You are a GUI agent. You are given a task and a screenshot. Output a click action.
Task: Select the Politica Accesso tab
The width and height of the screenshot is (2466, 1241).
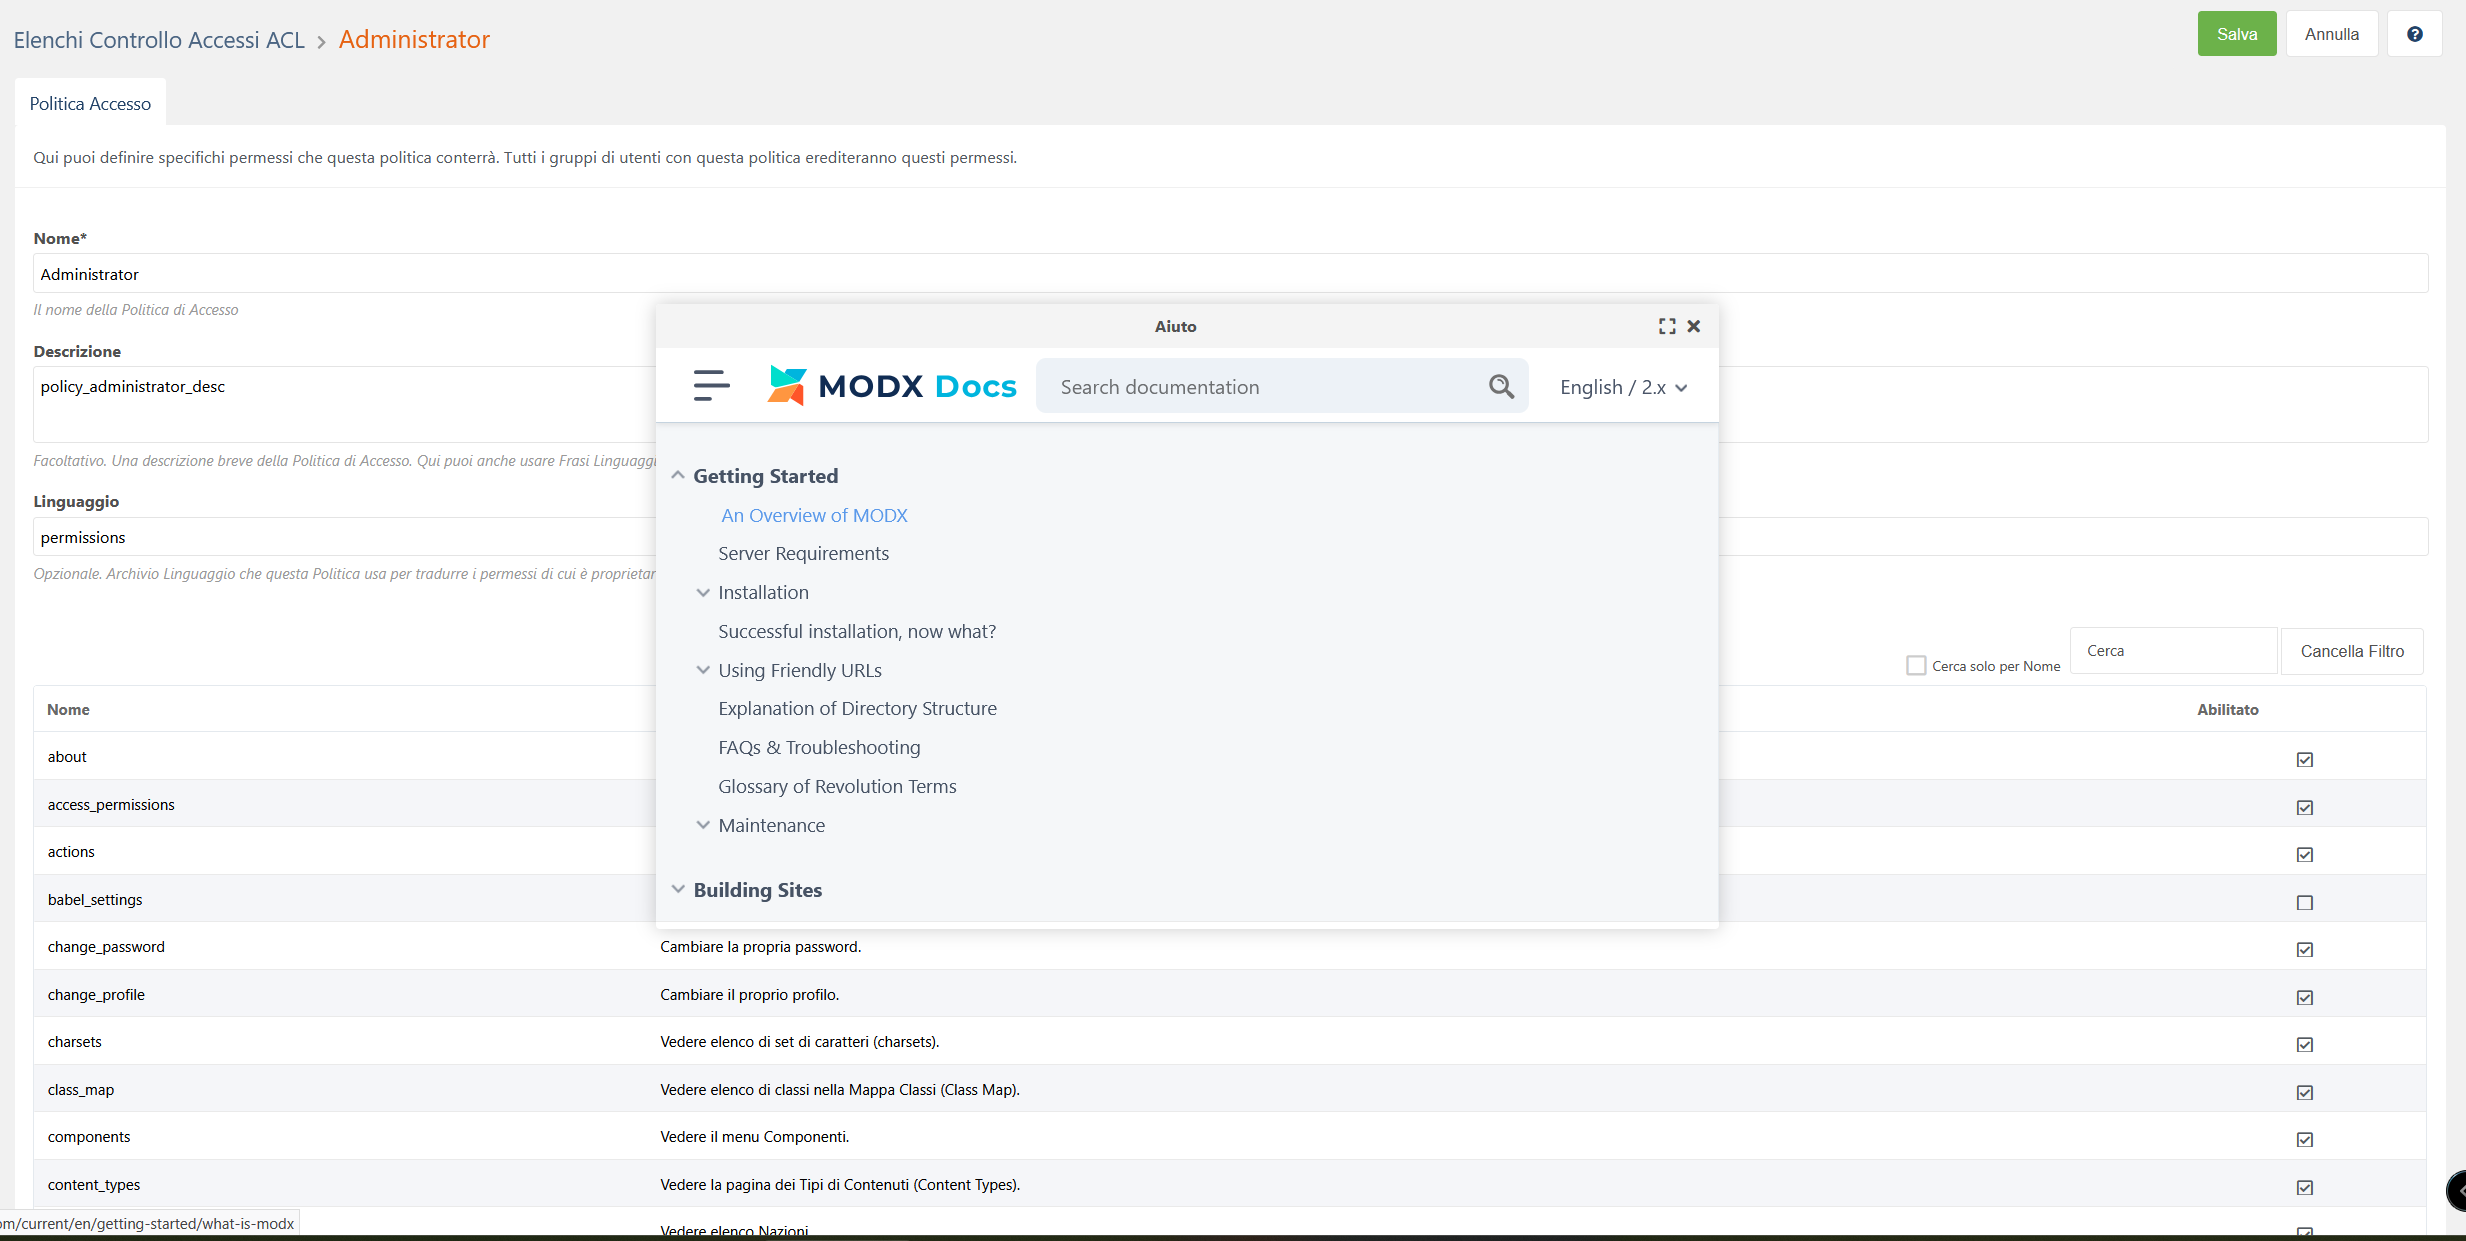pyautogui.click(x=90, y=103)
